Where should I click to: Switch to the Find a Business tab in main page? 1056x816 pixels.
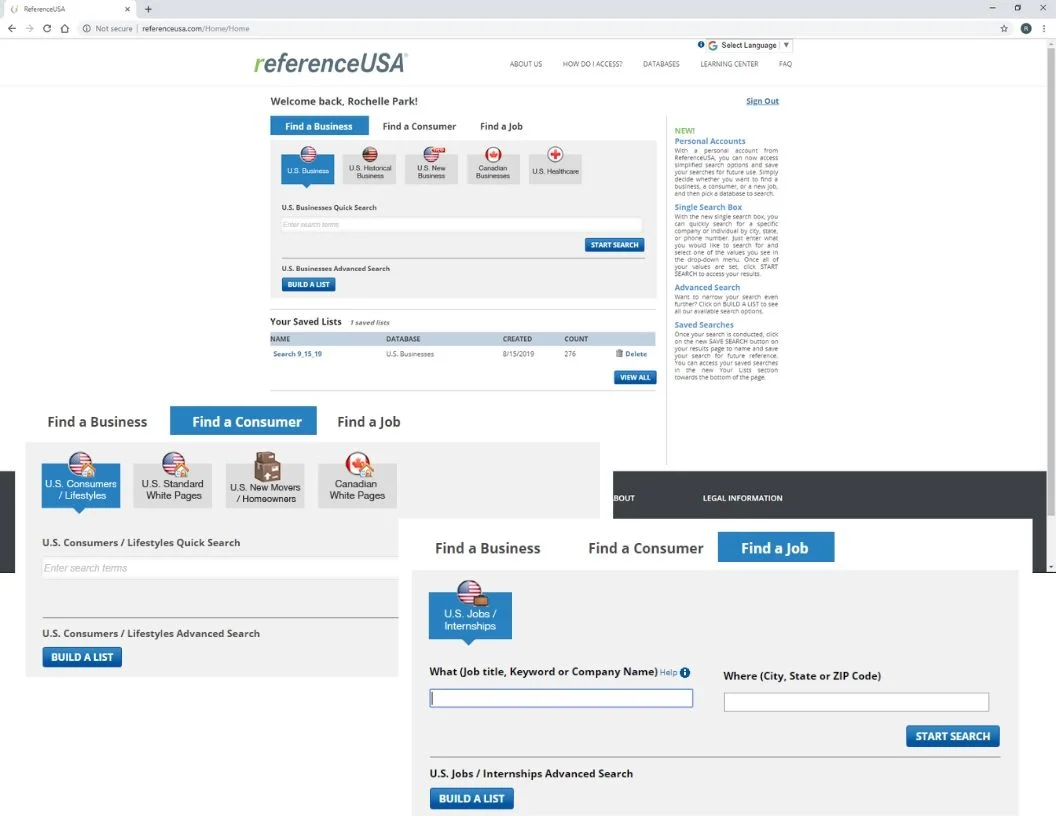[x=319, y=126]
